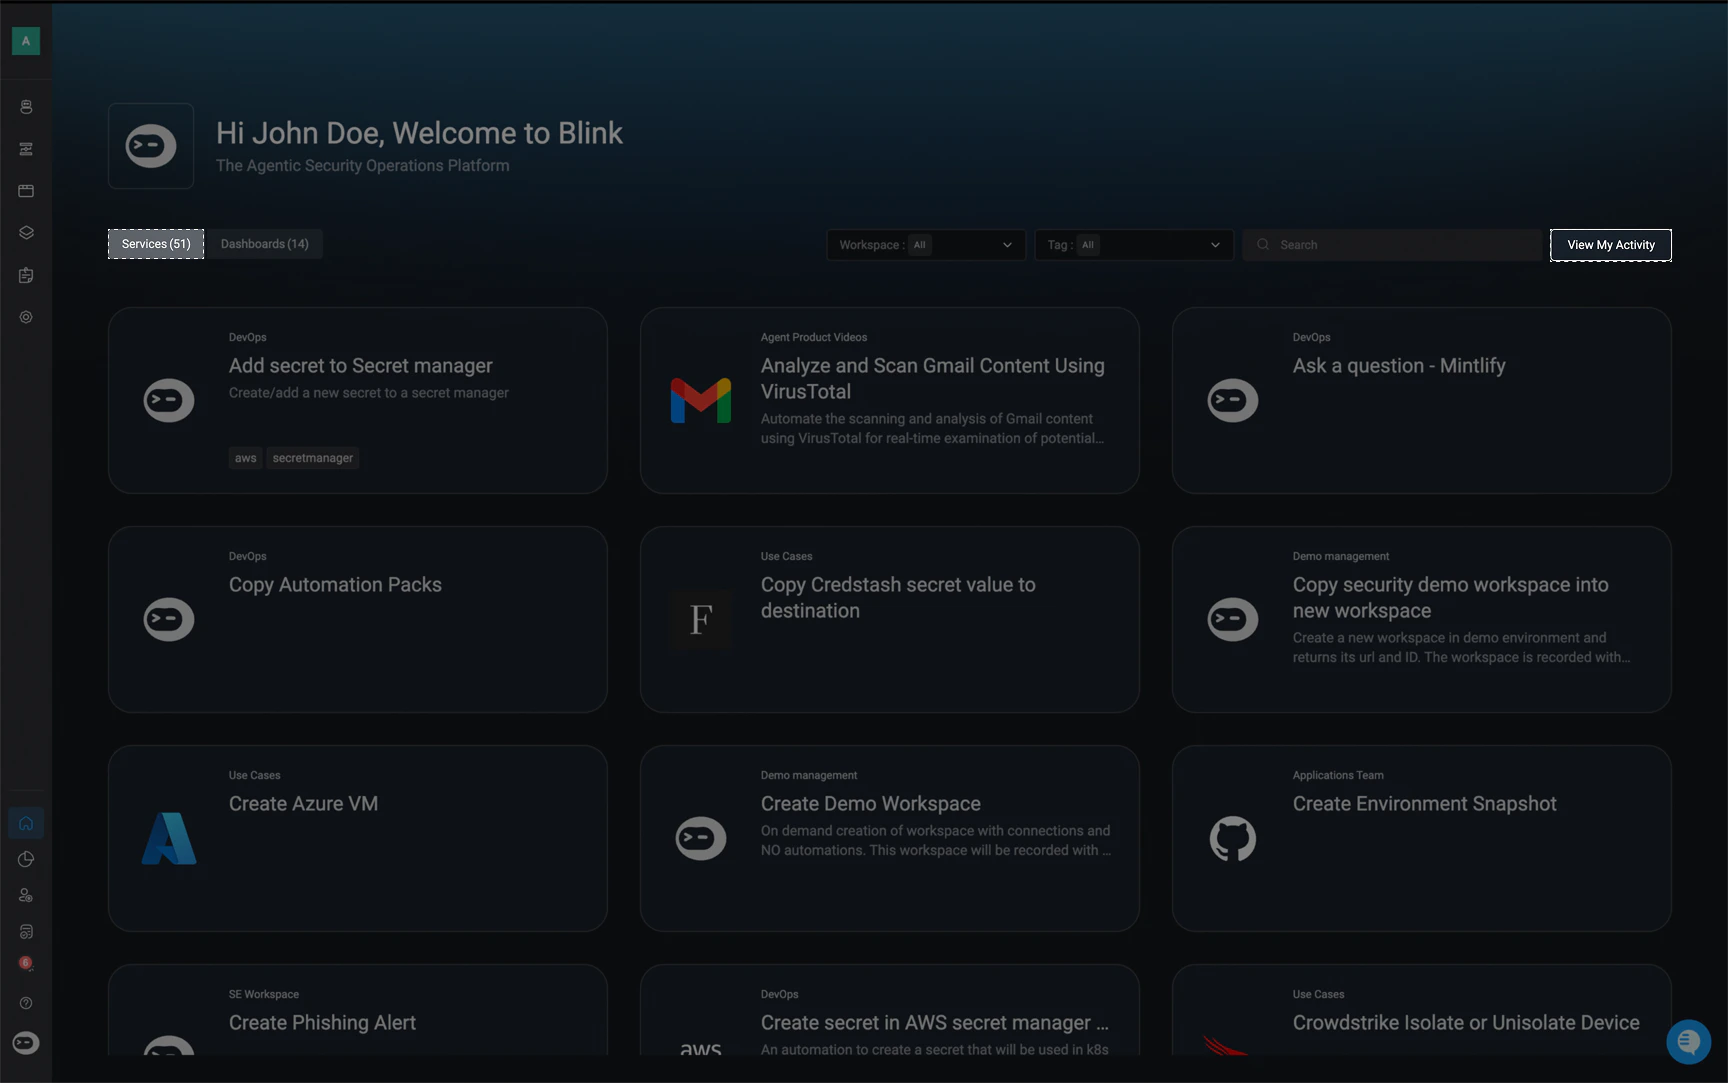This screenshot has height=1083, width=1728.
Task: Expand the Workspace filter dropdown
Action: coord(926,245)
